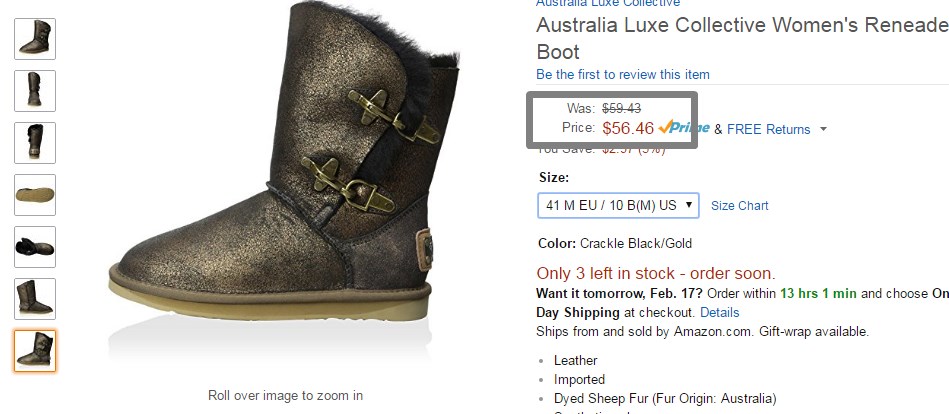Click the dropdown arrow in Size selector

[688, 205]
